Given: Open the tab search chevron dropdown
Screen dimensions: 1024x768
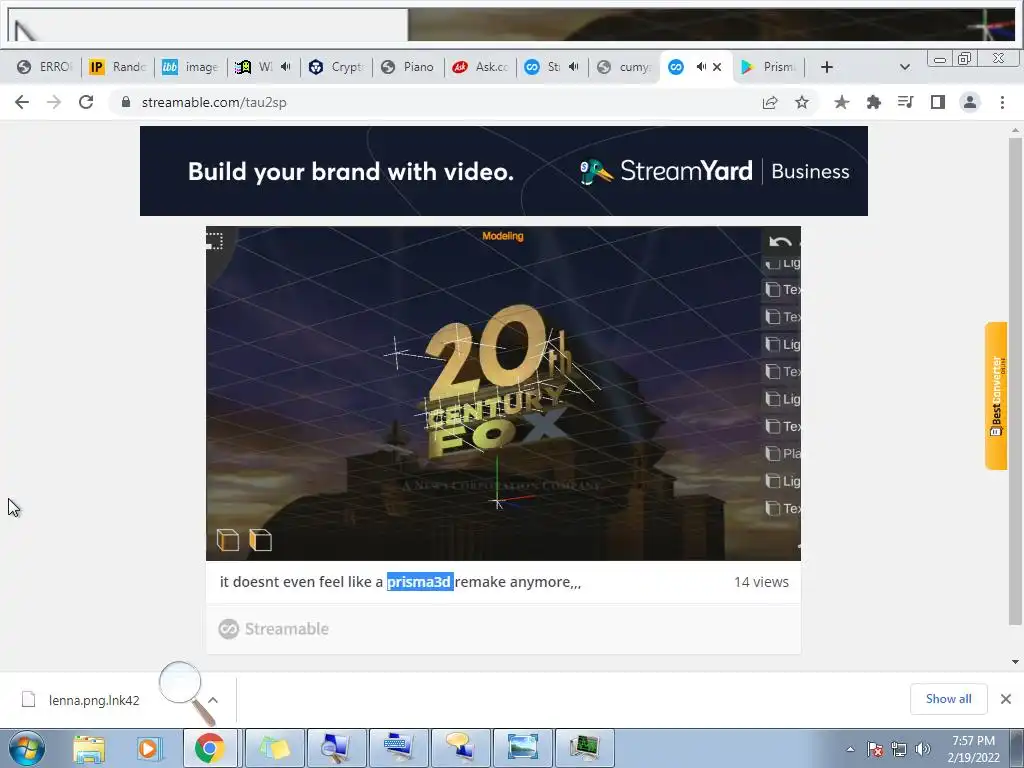Looking at the screenshot, I should [904, 67].
